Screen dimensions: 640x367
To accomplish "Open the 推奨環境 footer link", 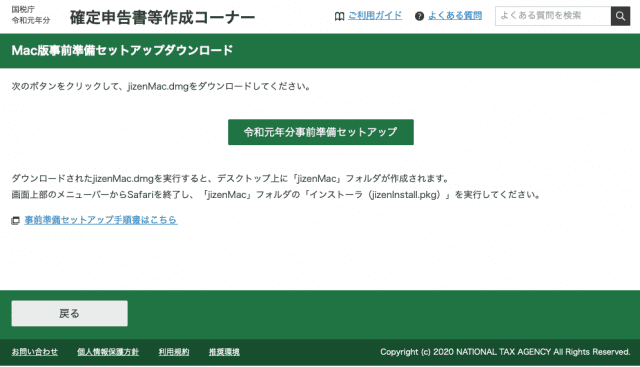I will (224, 352).
